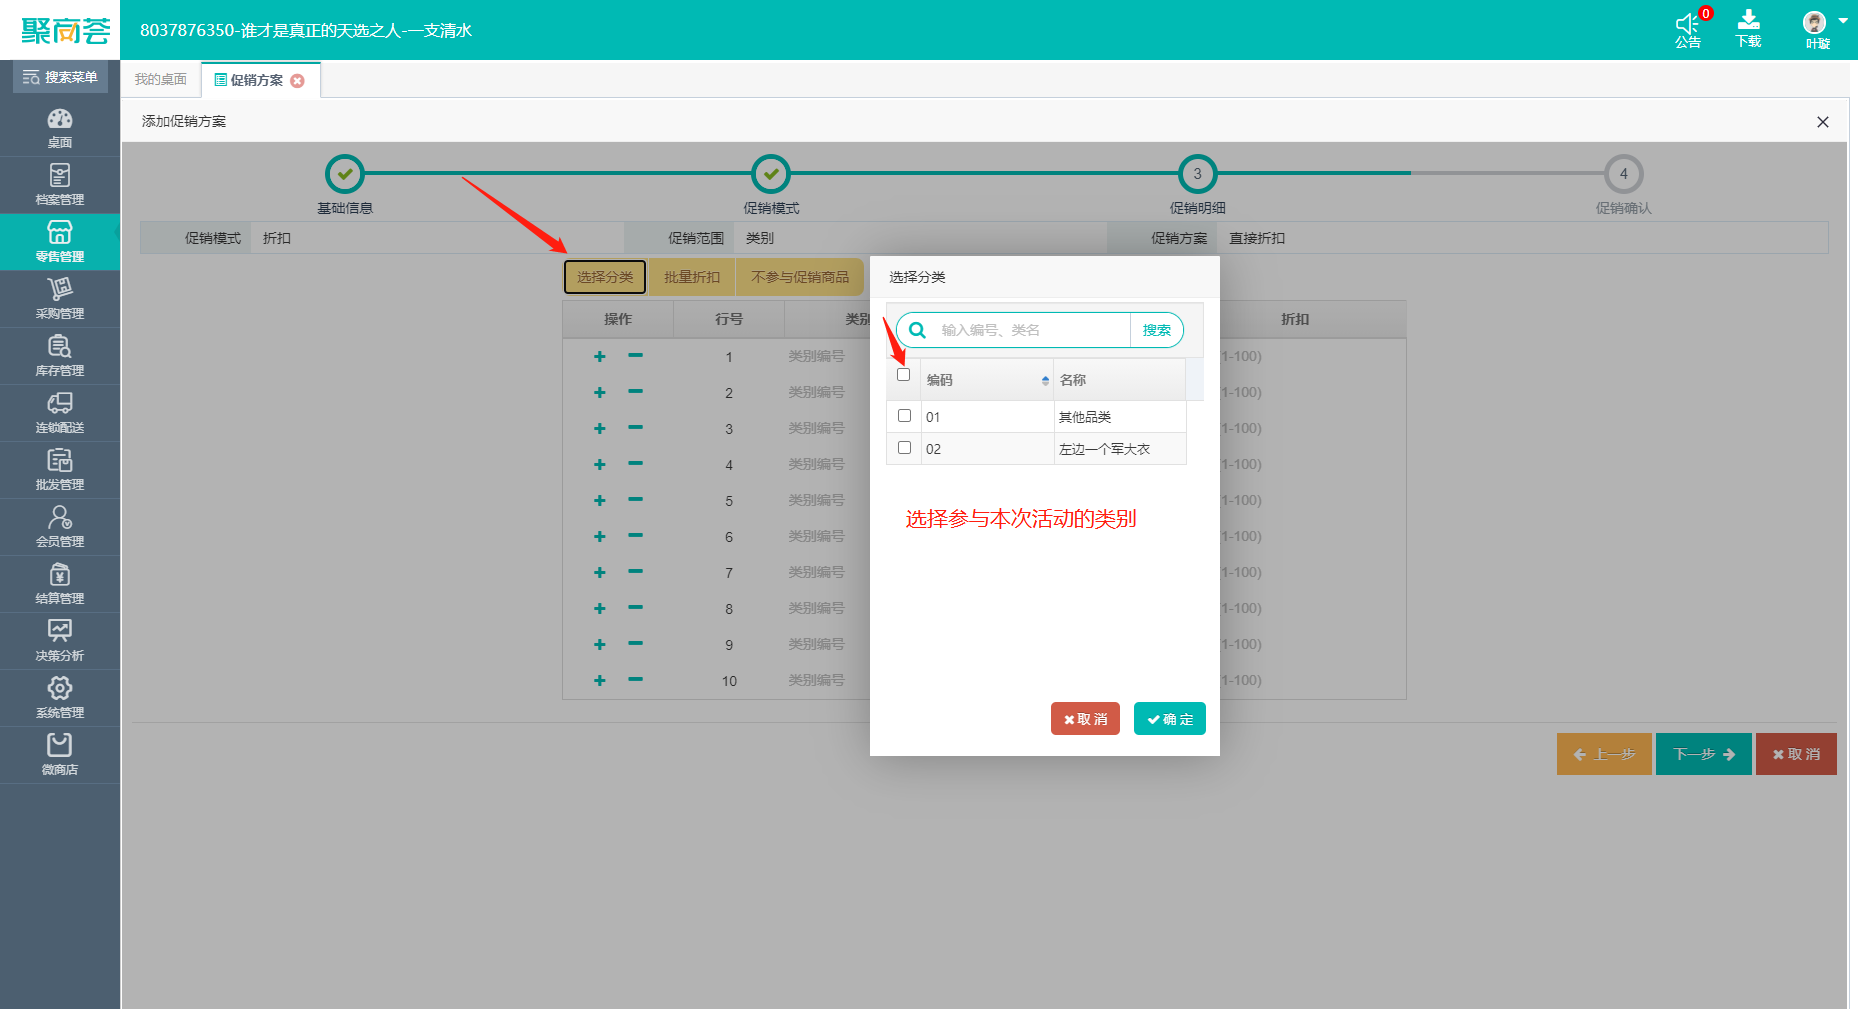The height and width of the screenshot is (1009, 1858).
Task: Open 档案管理 in the sidebar
Action: click(x=60, y=185)
